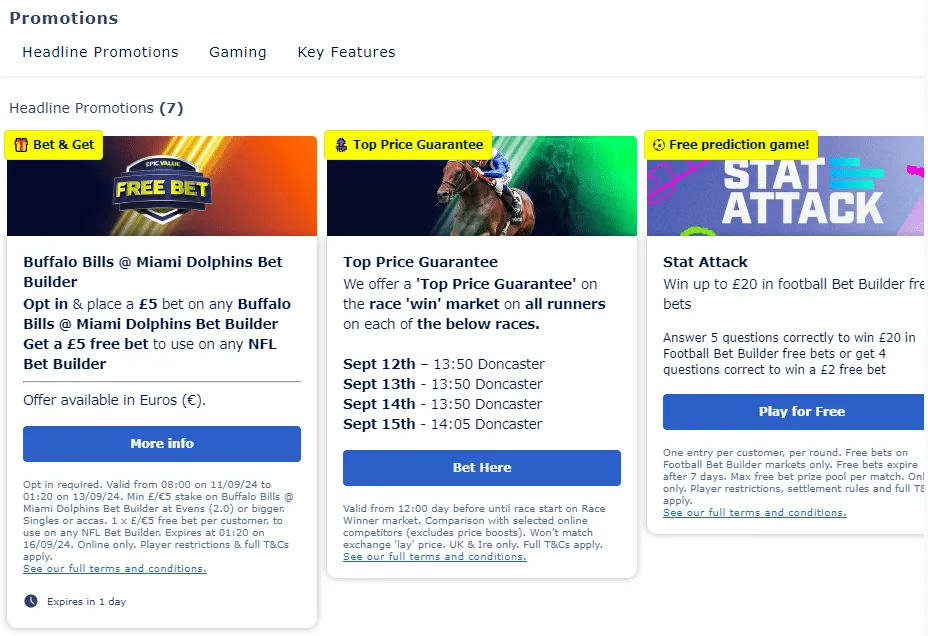The width and height of the screenshot is (928, 636).
Task: Open full terms link under Bet & Get offer
Action: tap(114, 568)
